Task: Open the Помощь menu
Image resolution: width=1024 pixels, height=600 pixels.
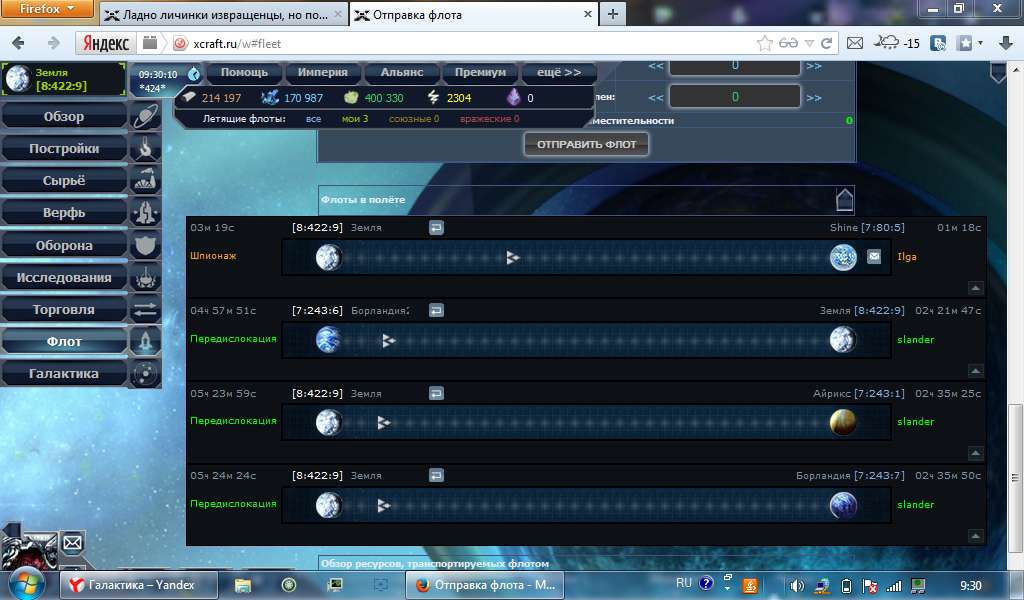Action: click(x=244, y=72)
